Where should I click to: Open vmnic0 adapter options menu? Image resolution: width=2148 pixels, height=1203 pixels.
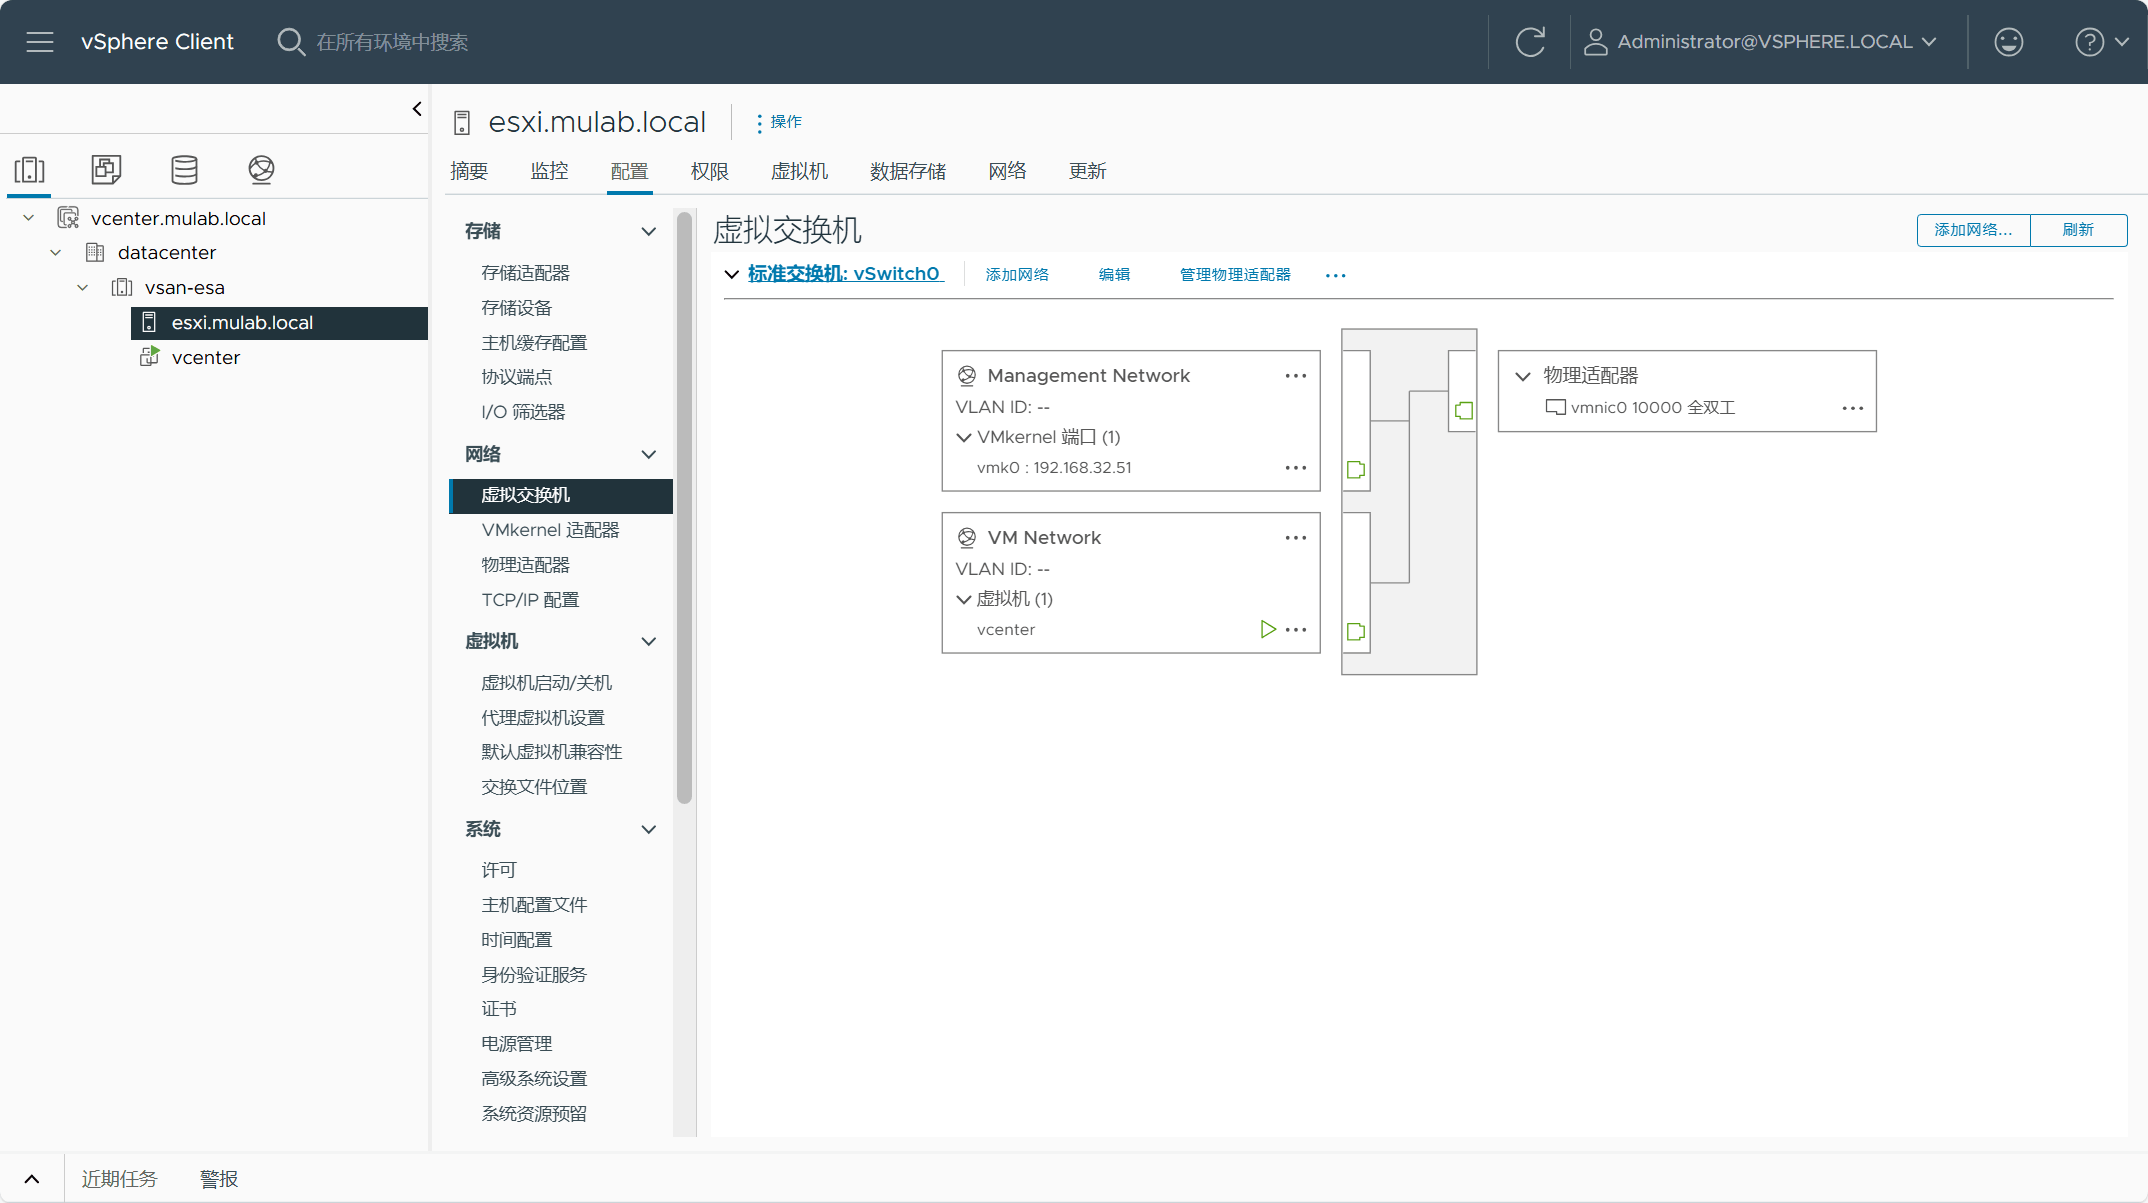pos(1853,408)
